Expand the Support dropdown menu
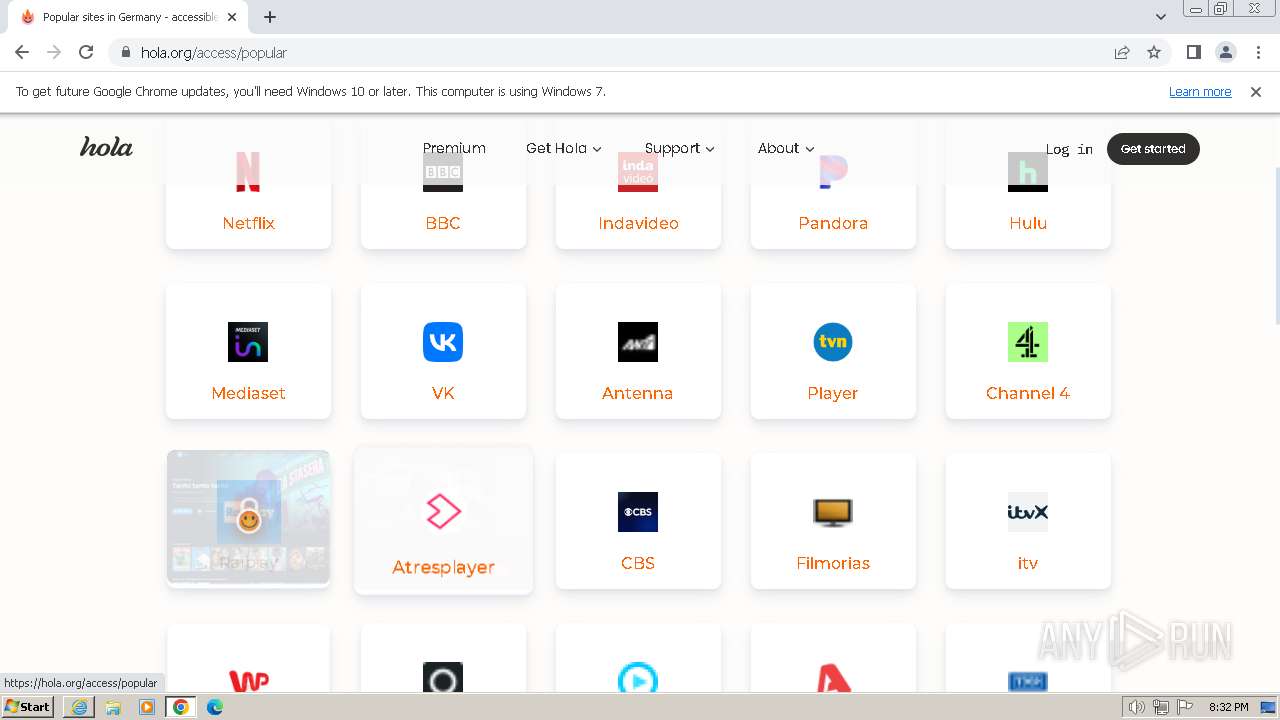The width and height of the screenshot is (1280, 720). click(680, 148)
